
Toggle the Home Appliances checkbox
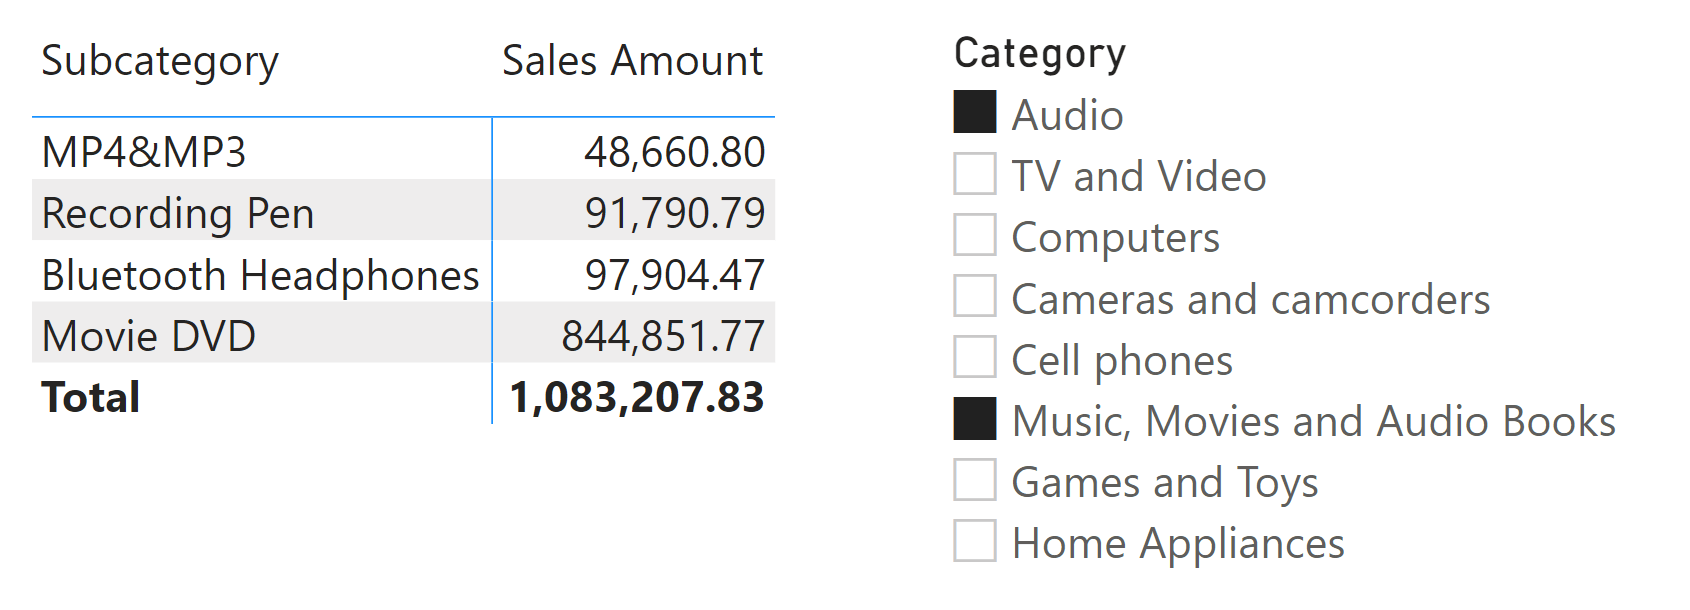coord(975,540)
